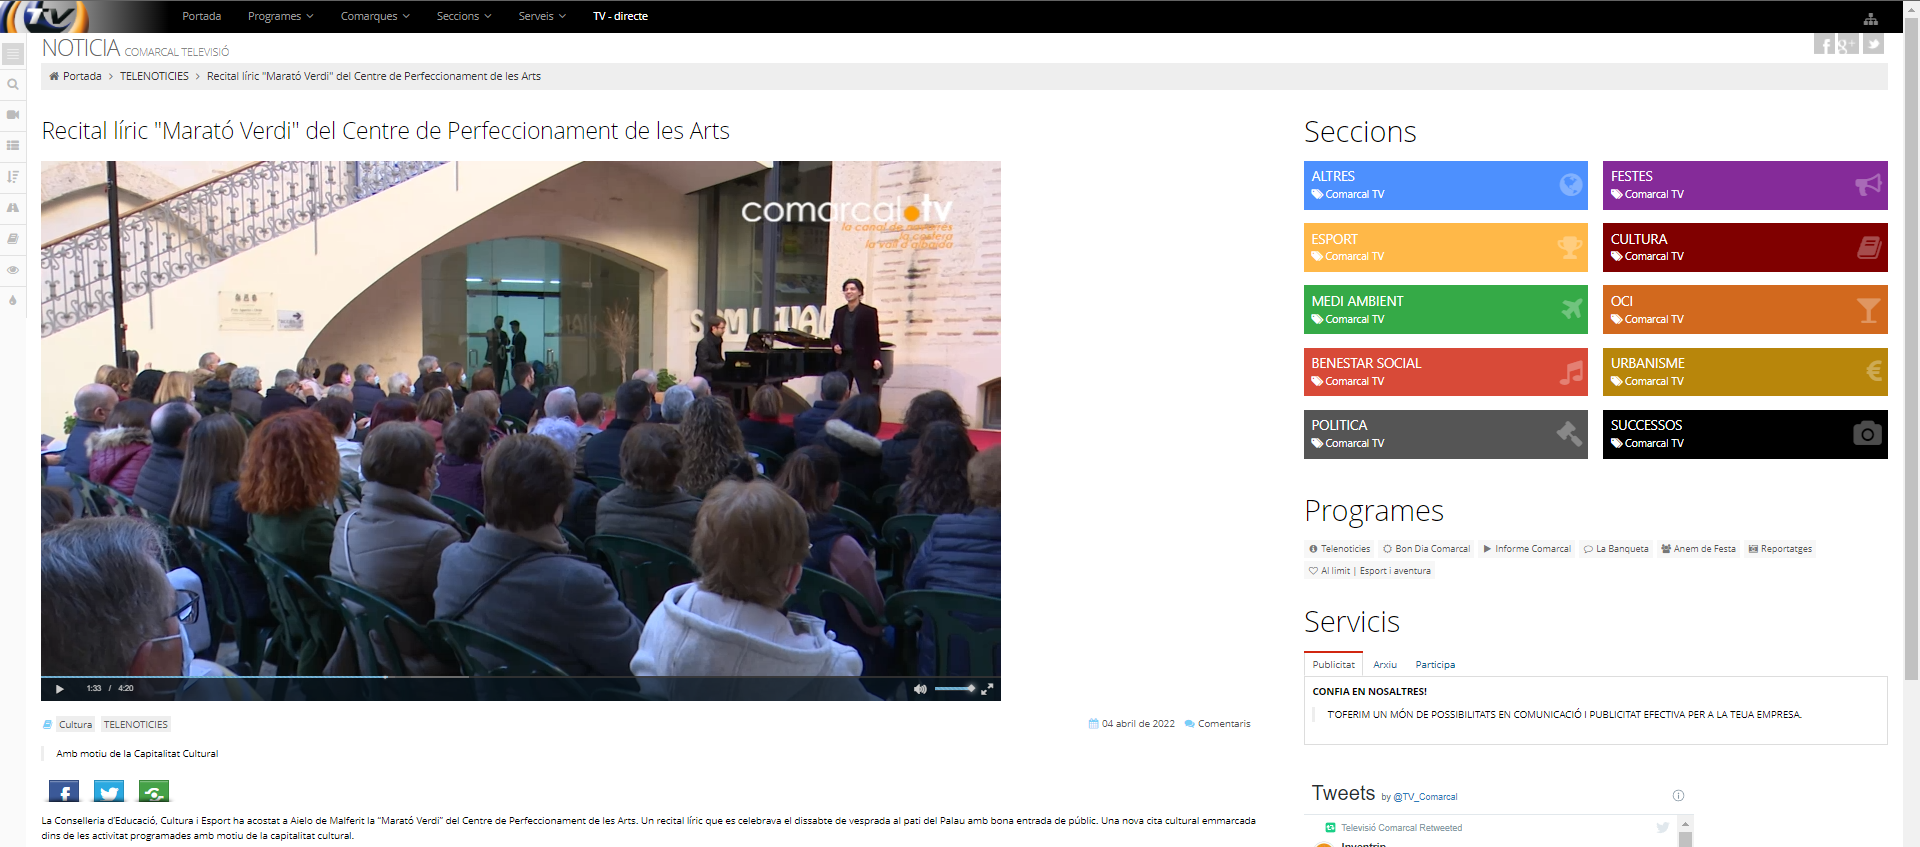Screen dimensions: 1920x847
Task: Open the Twitter icon in the page header
Action: coord(1873,44)
